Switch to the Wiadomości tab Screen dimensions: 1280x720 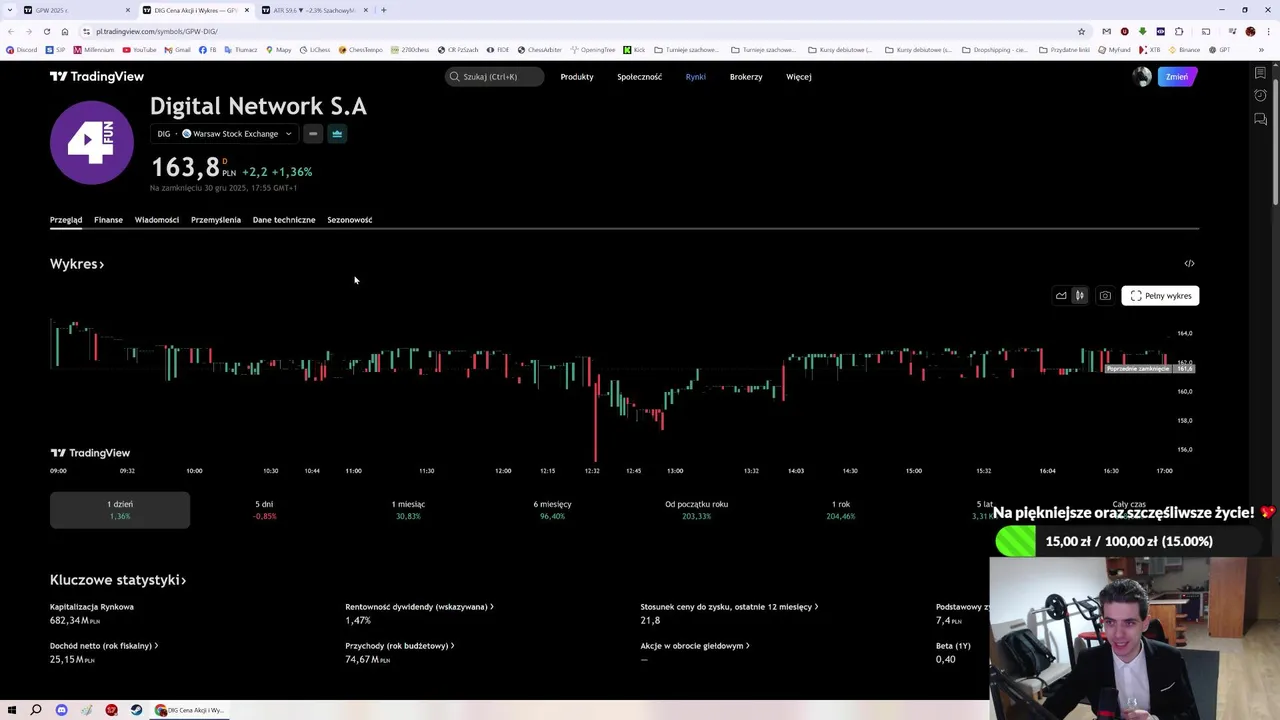pos(157,220)
